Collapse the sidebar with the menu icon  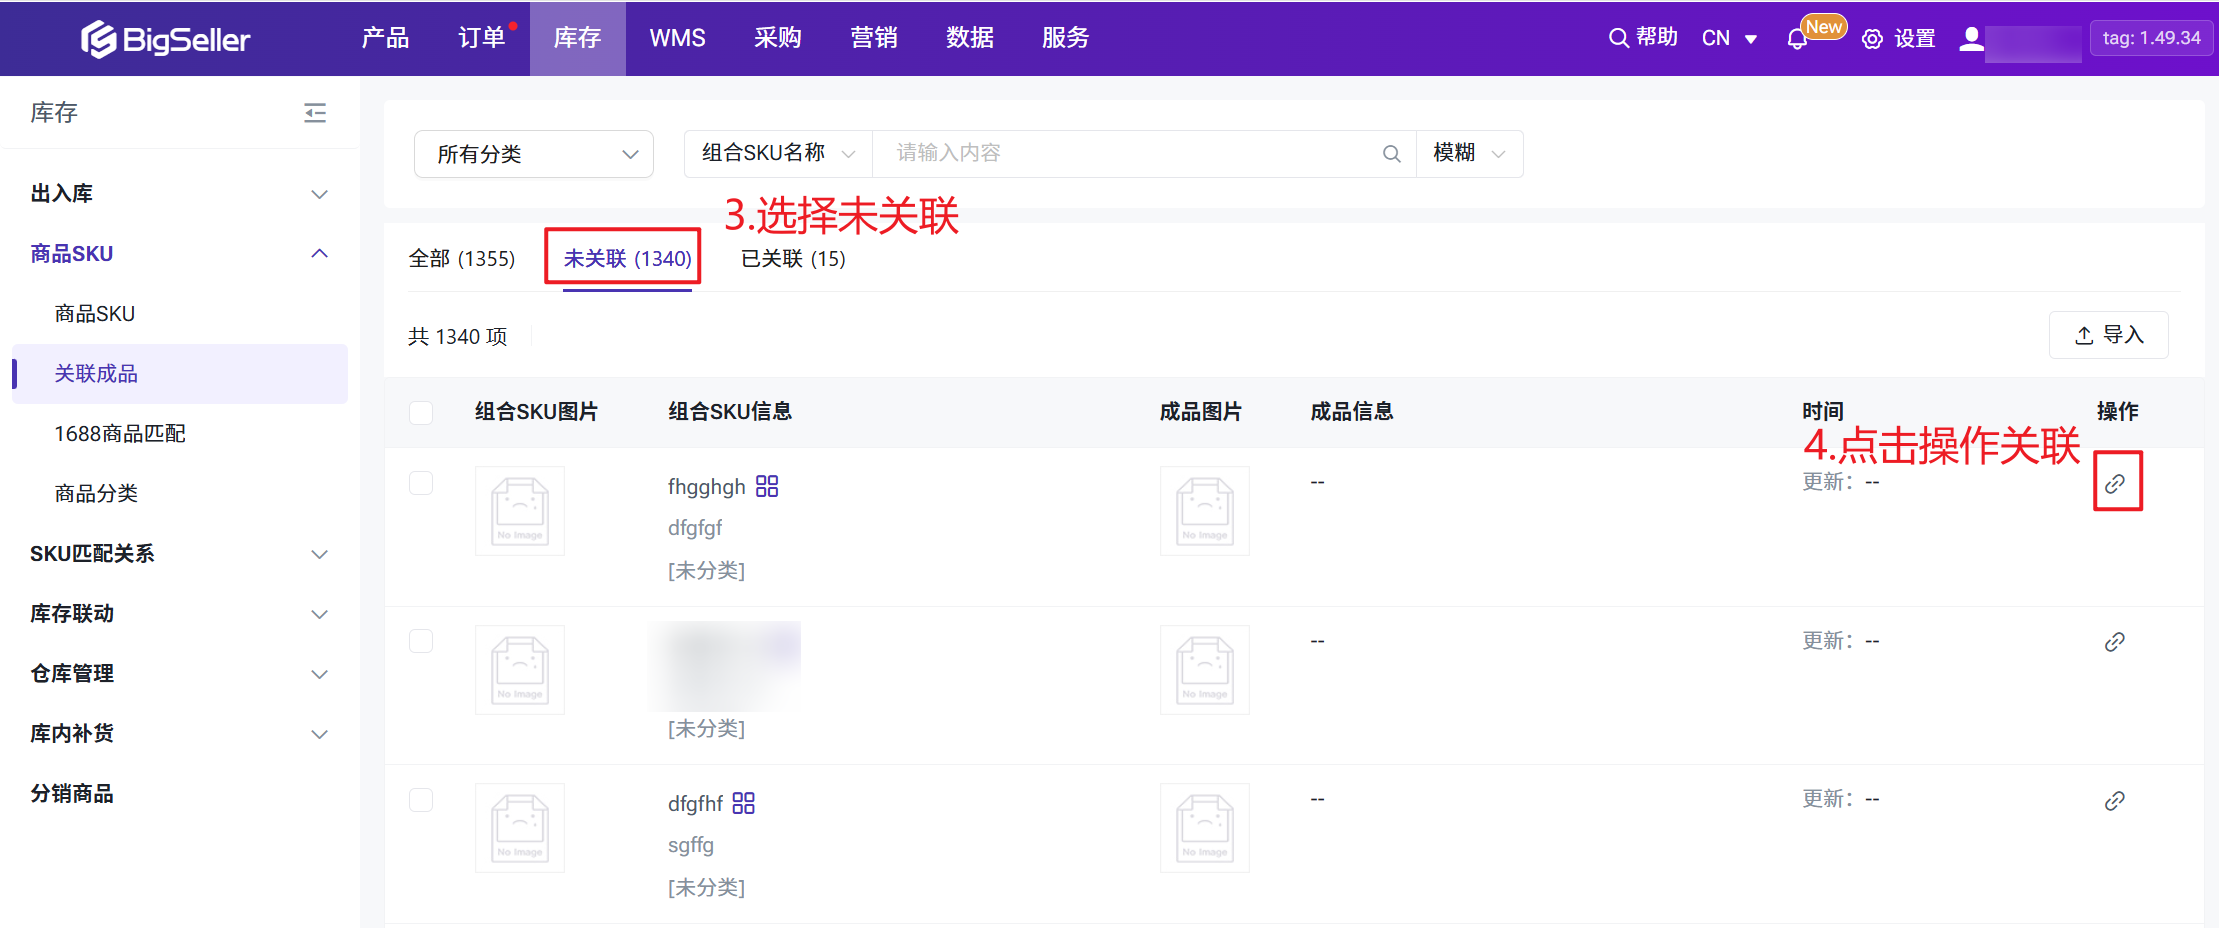pos(315,113)
